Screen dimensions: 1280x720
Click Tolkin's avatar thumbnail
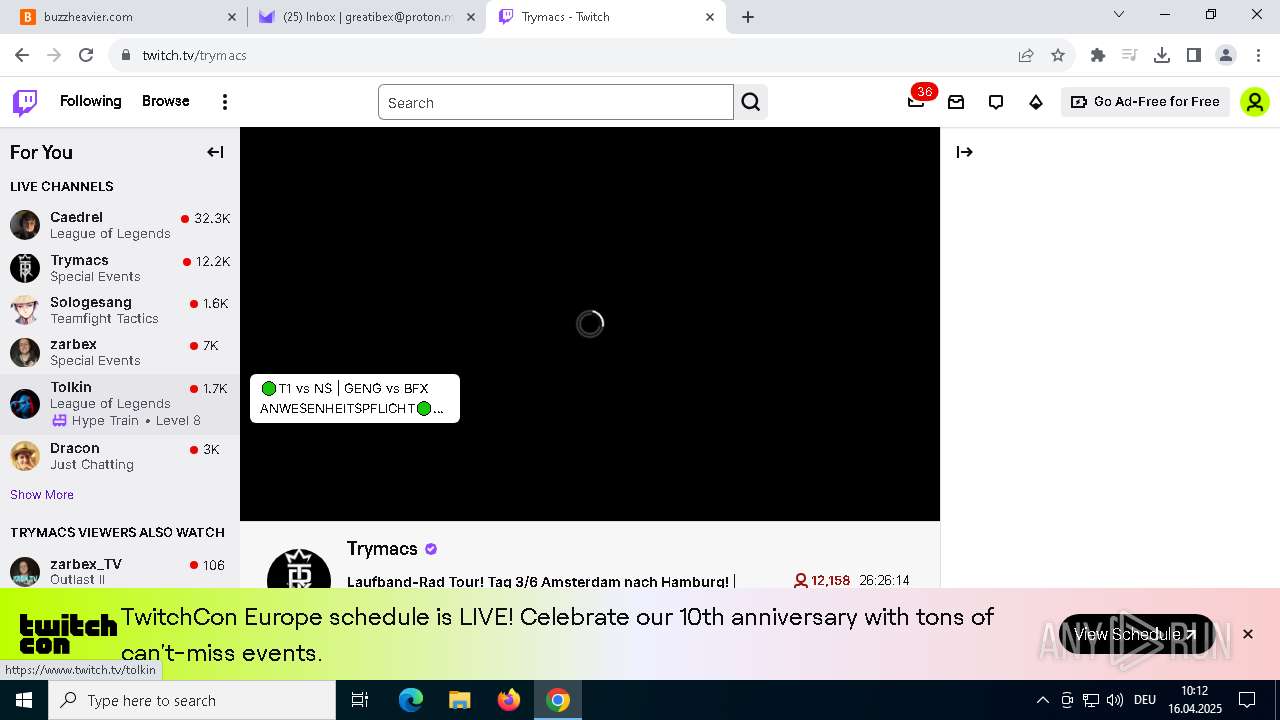25,404
